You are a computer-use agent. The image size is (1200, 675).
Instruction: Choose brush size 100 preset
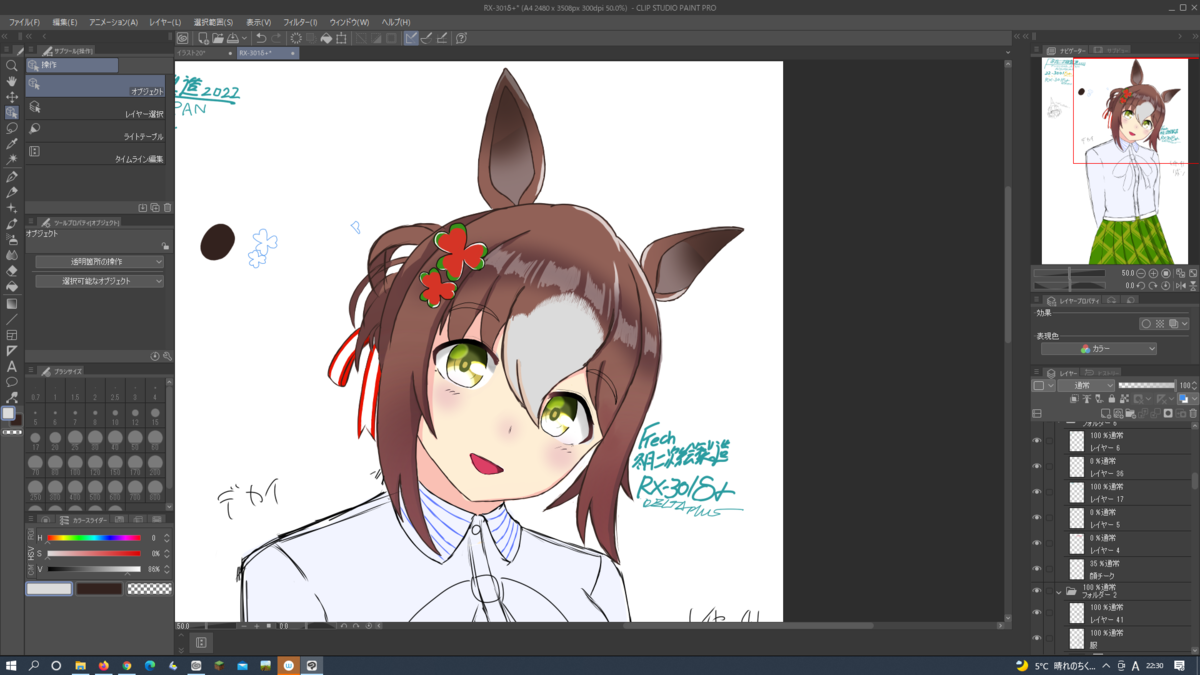[x=75, y=467]
